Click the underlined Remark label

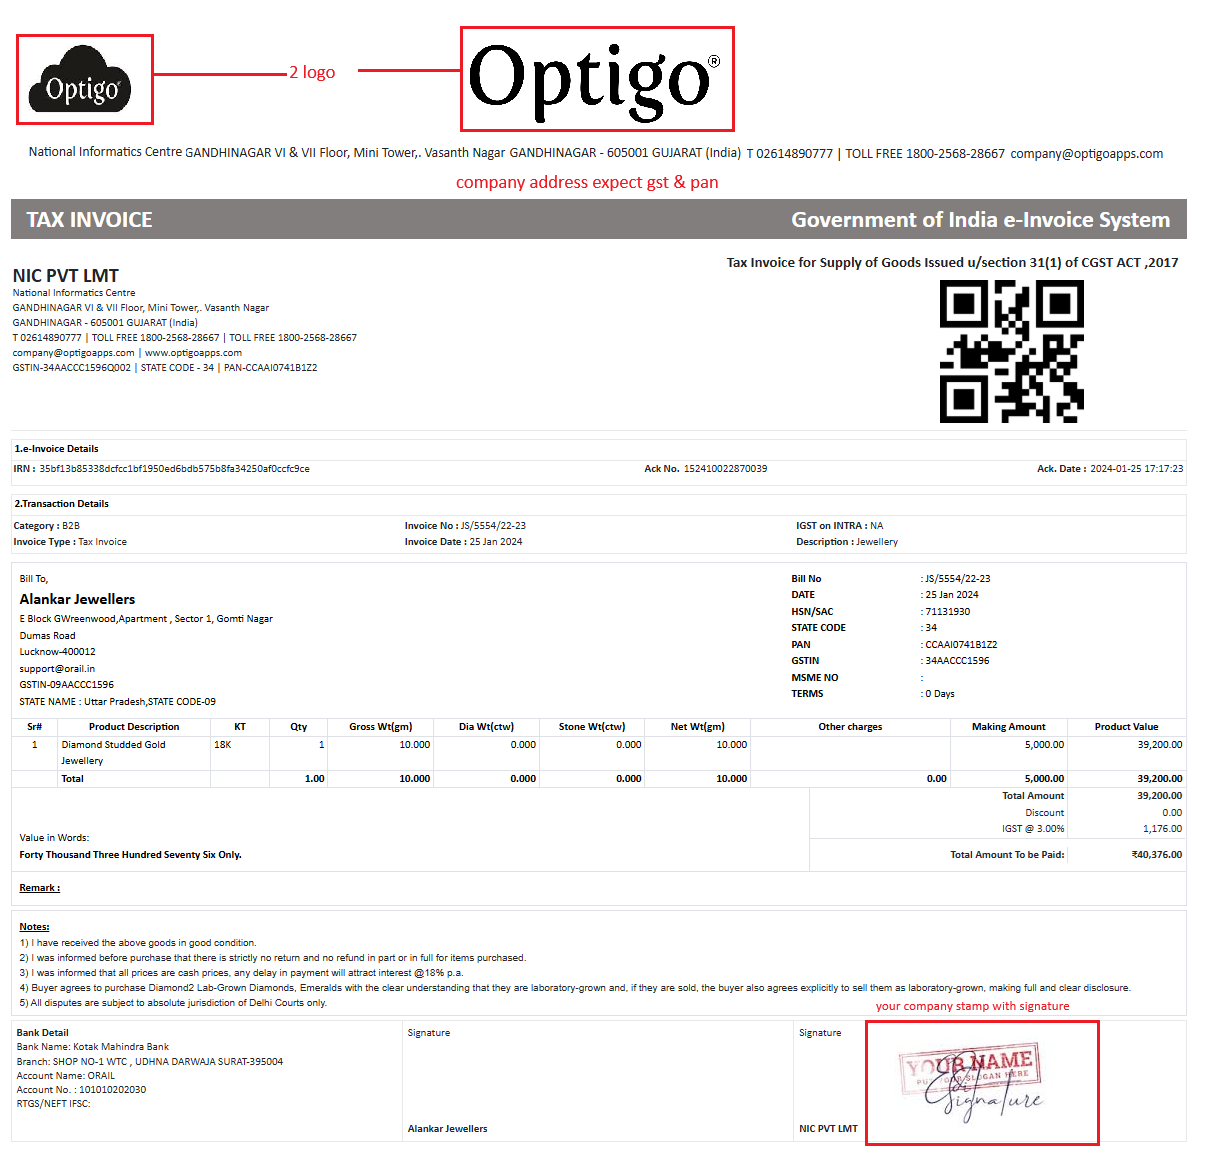(x=40, y=888)
